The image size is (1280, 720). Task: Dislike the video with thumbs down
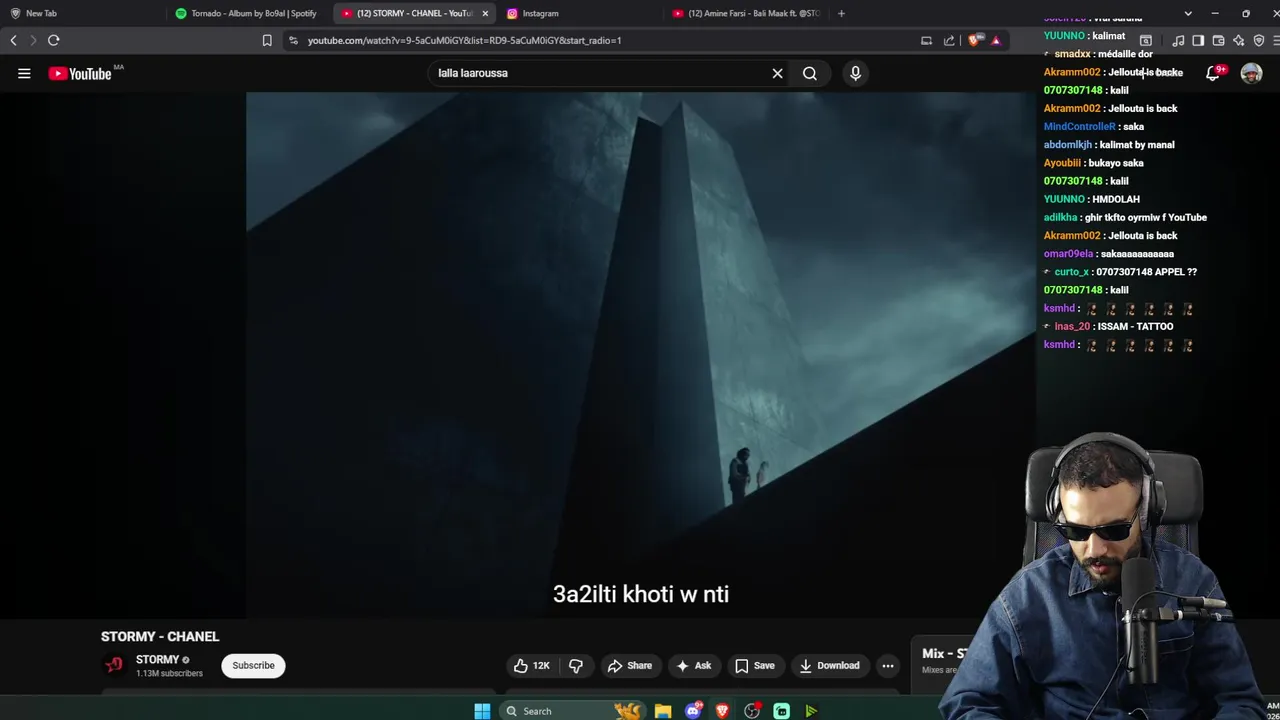coord(576,666)
